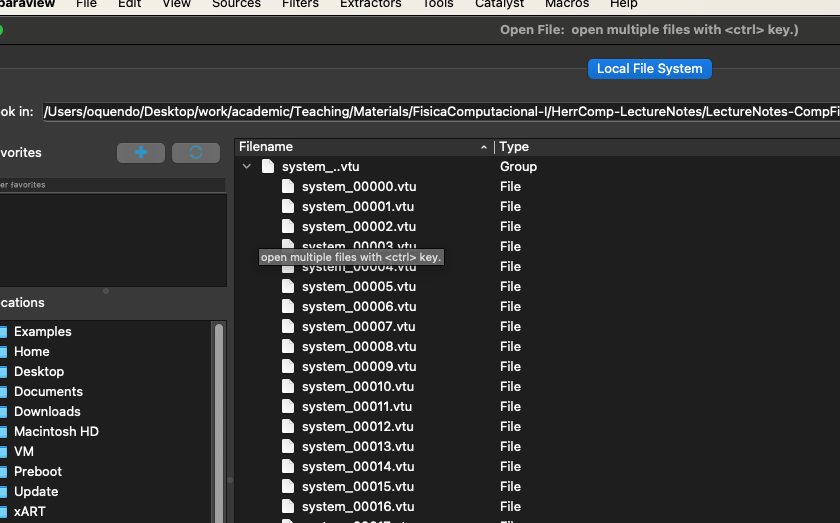Open the Filters menu
840x523 pixels.
tap(300, 4)
